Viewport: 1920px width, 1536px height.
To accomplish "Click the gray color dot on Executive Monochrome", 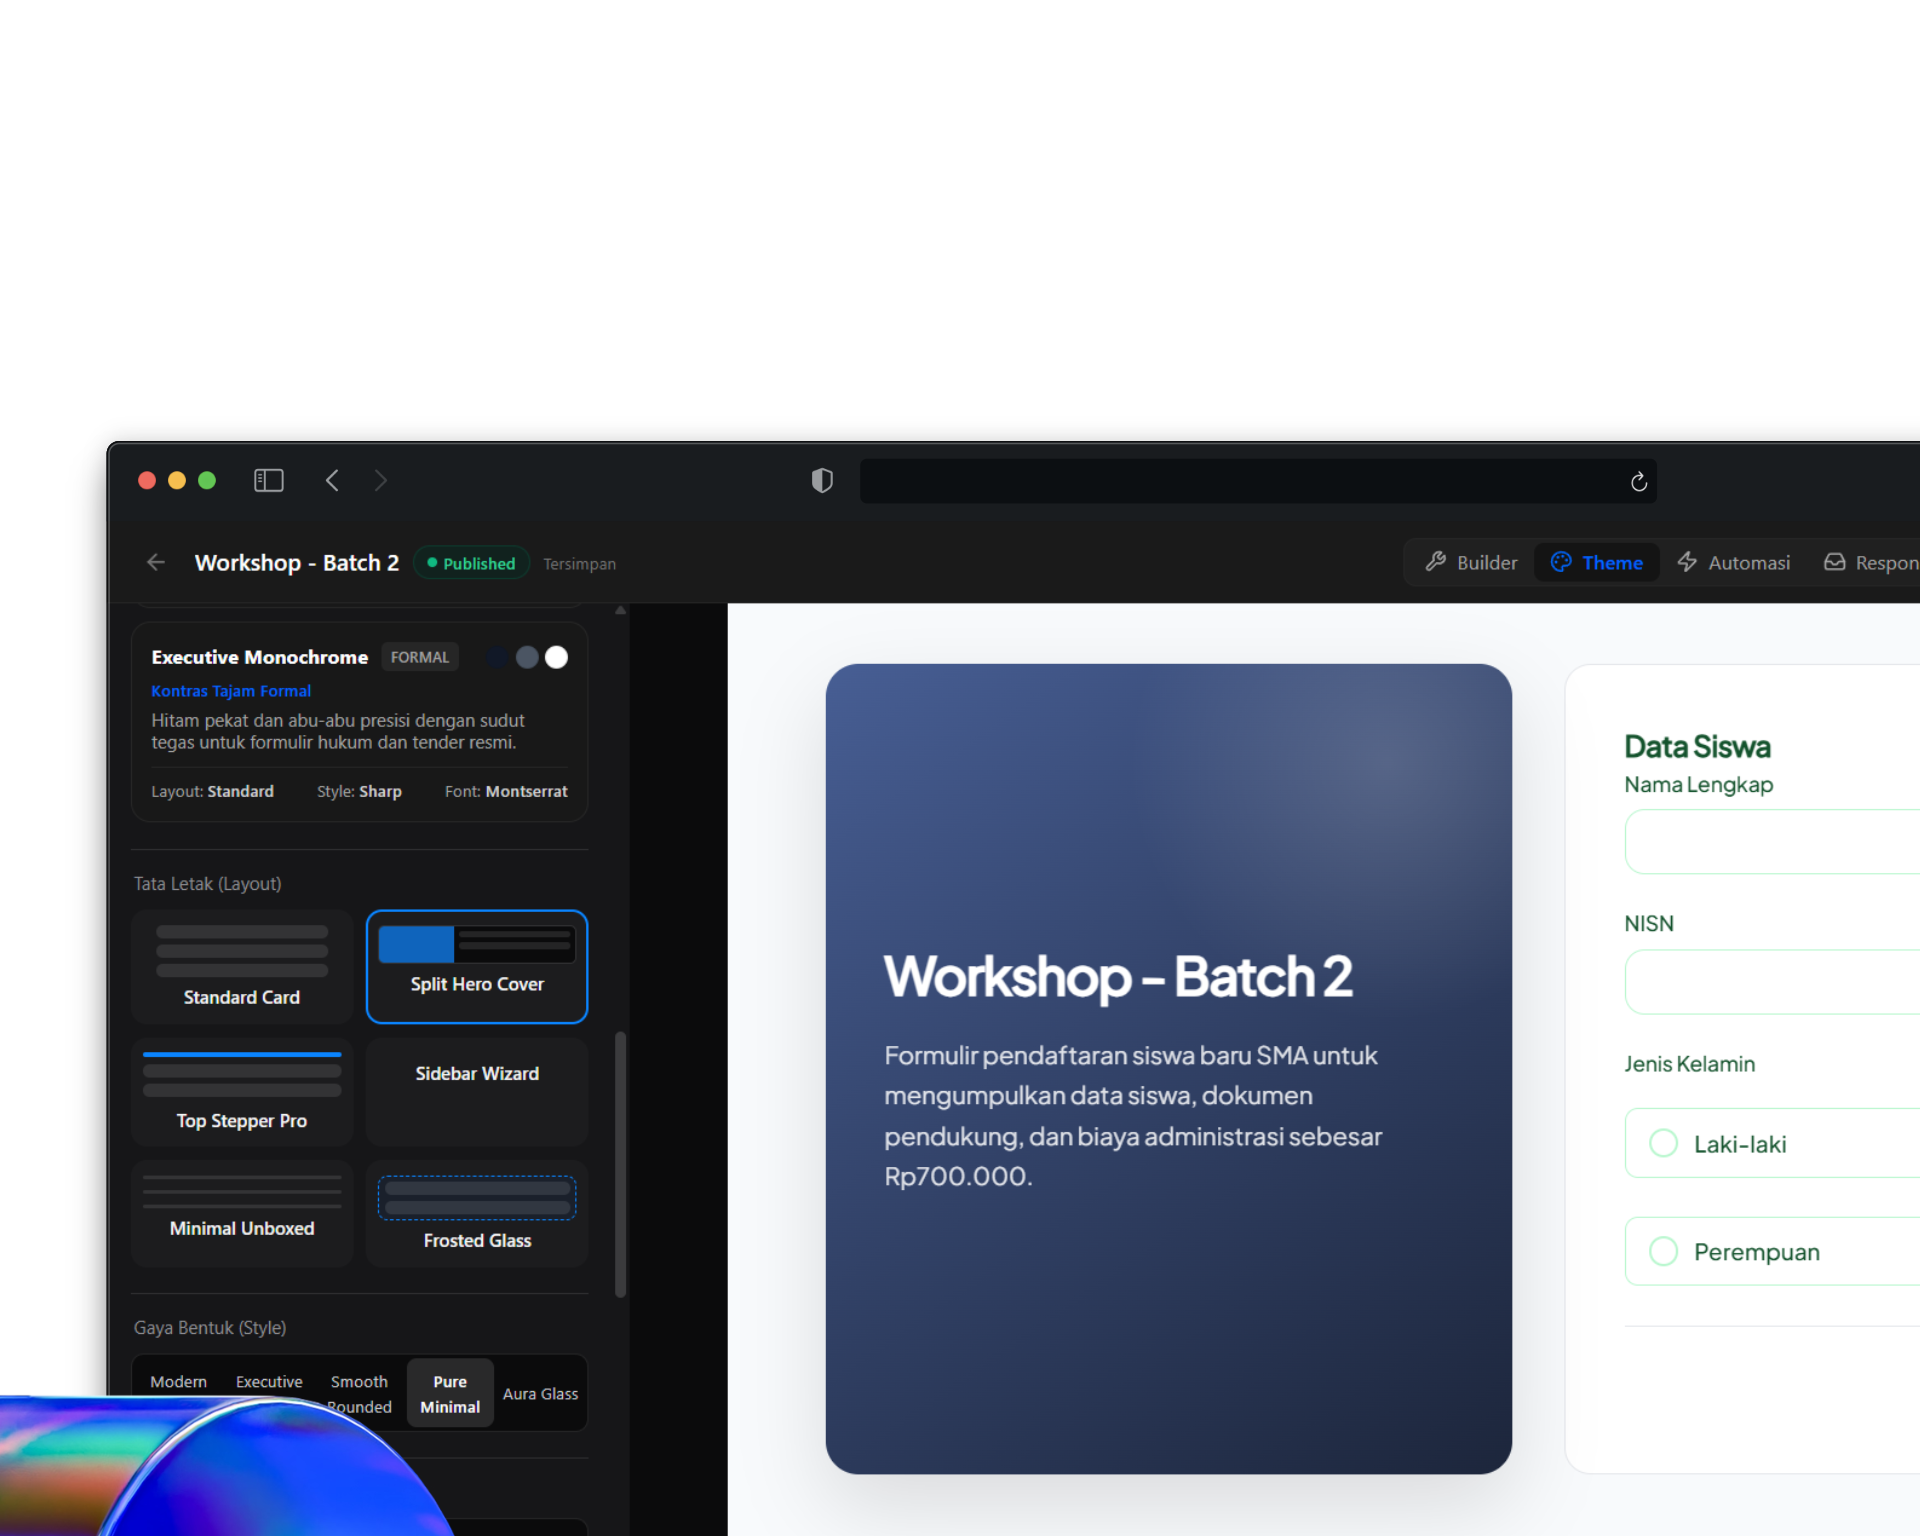I will 527,657.
